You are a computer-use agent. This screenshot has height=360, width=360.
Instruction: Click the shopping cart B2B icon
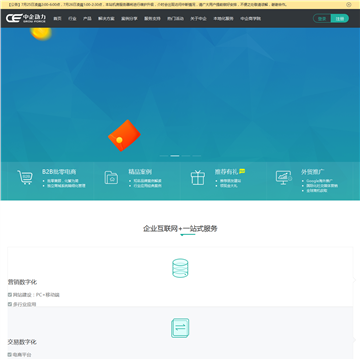25,177
